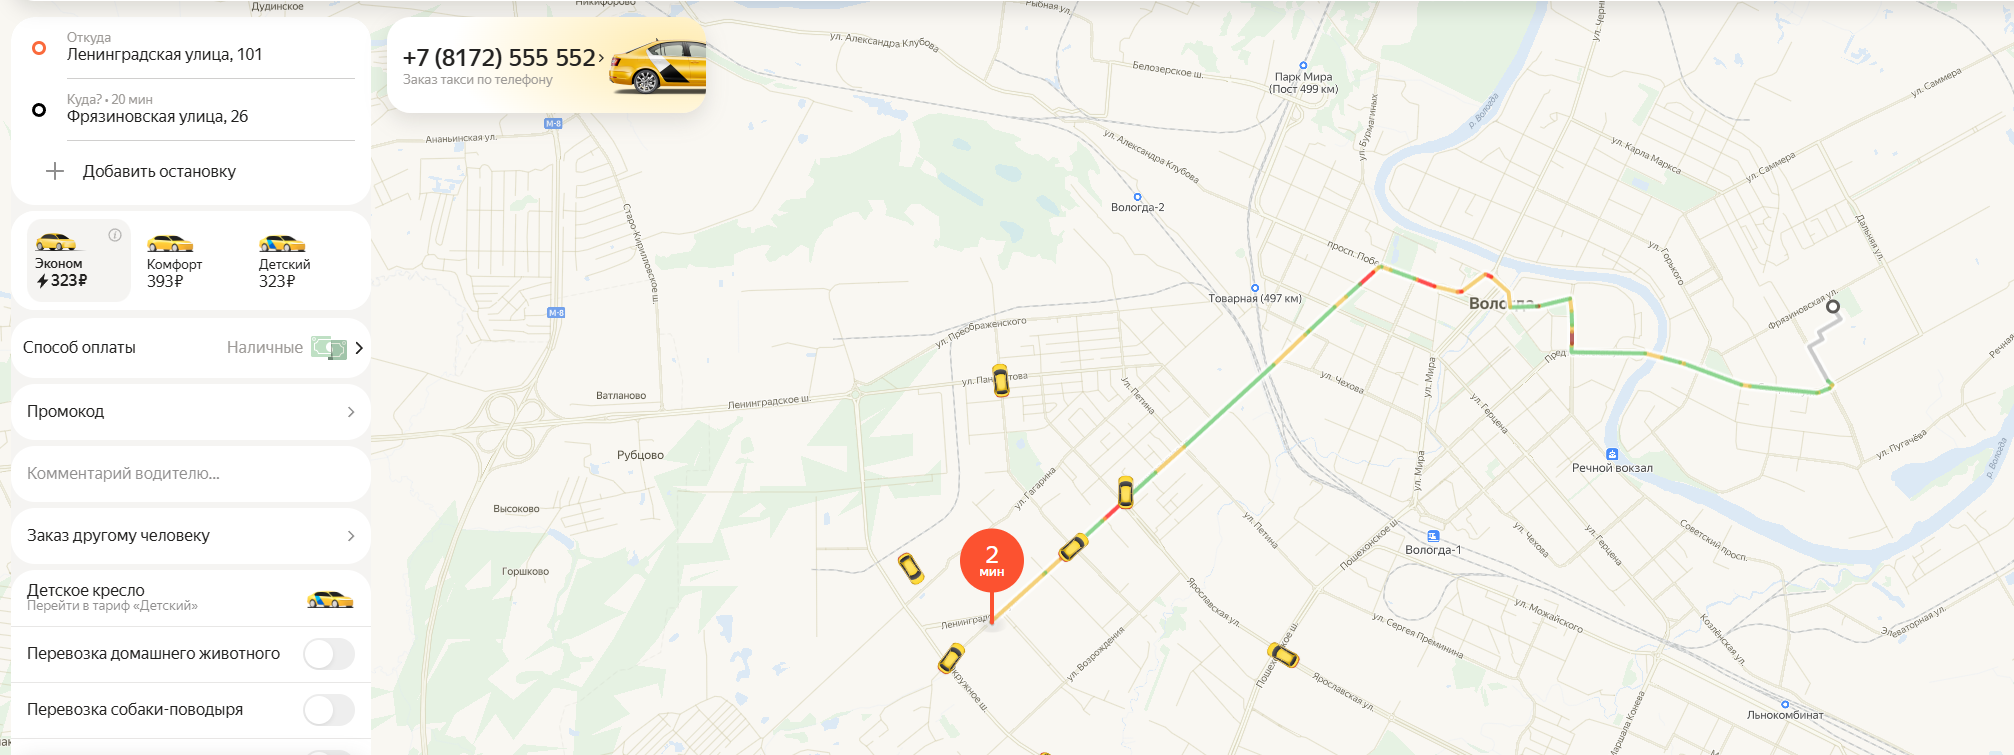Image resolution: width=2014 pixels, height=755 pixels.
Task: Enable Перевозка домашнего животного toggle
Action: (329, 654)
